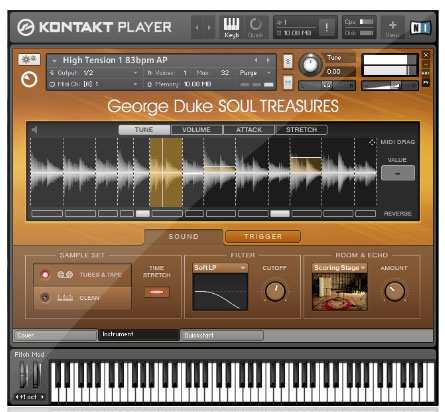The height and width of the screenshot is (412, 445).
Task: Click the VALUE field beside the waveform
Action: click(398, 173)
